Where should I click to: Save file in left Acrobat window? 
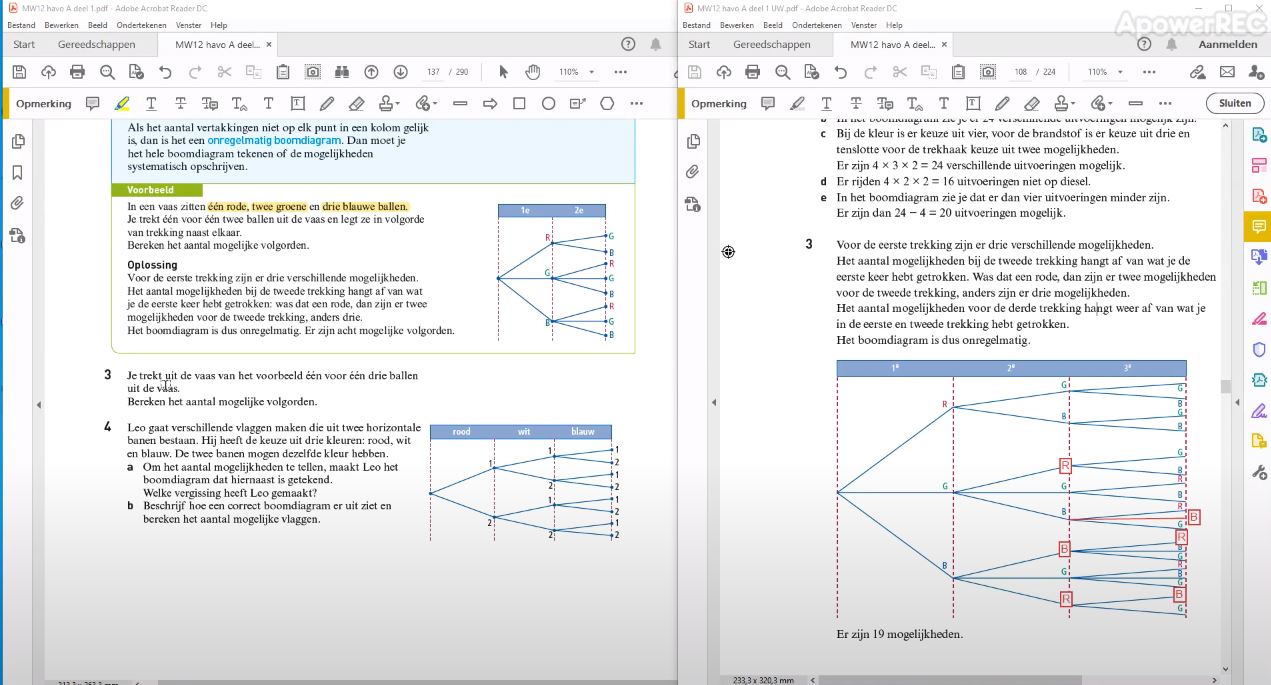coord(19,72)
